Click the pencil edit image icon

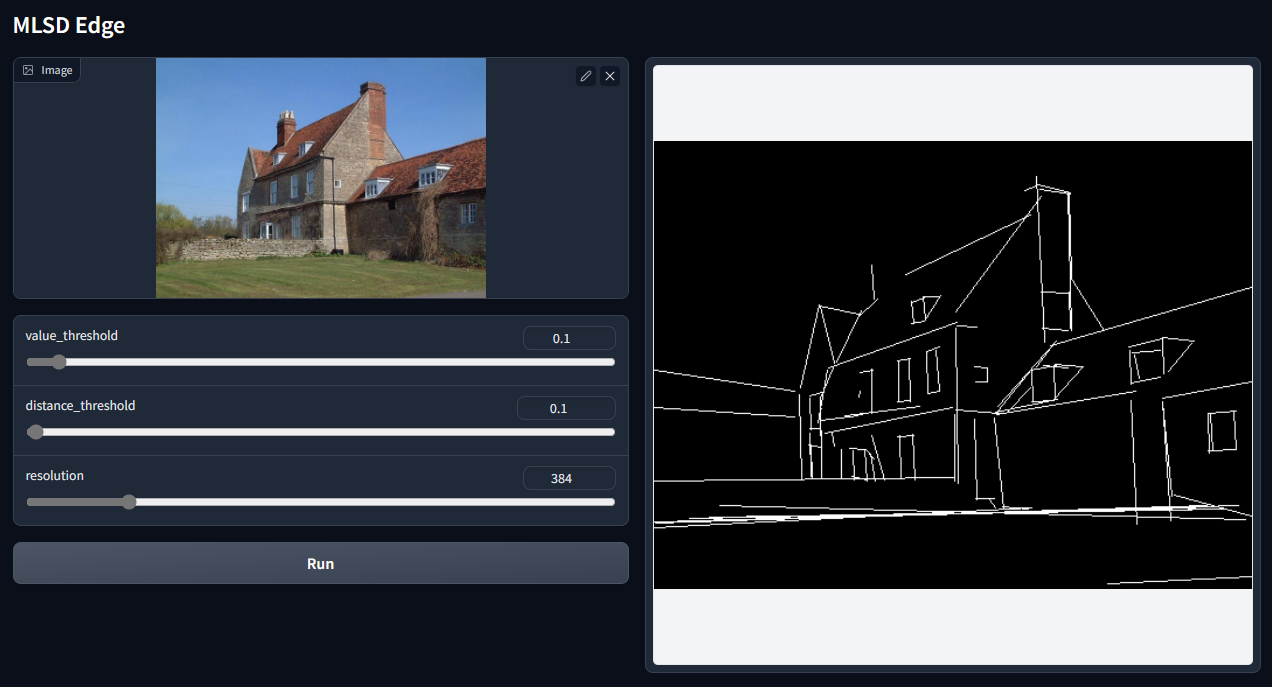click(586, 76)
